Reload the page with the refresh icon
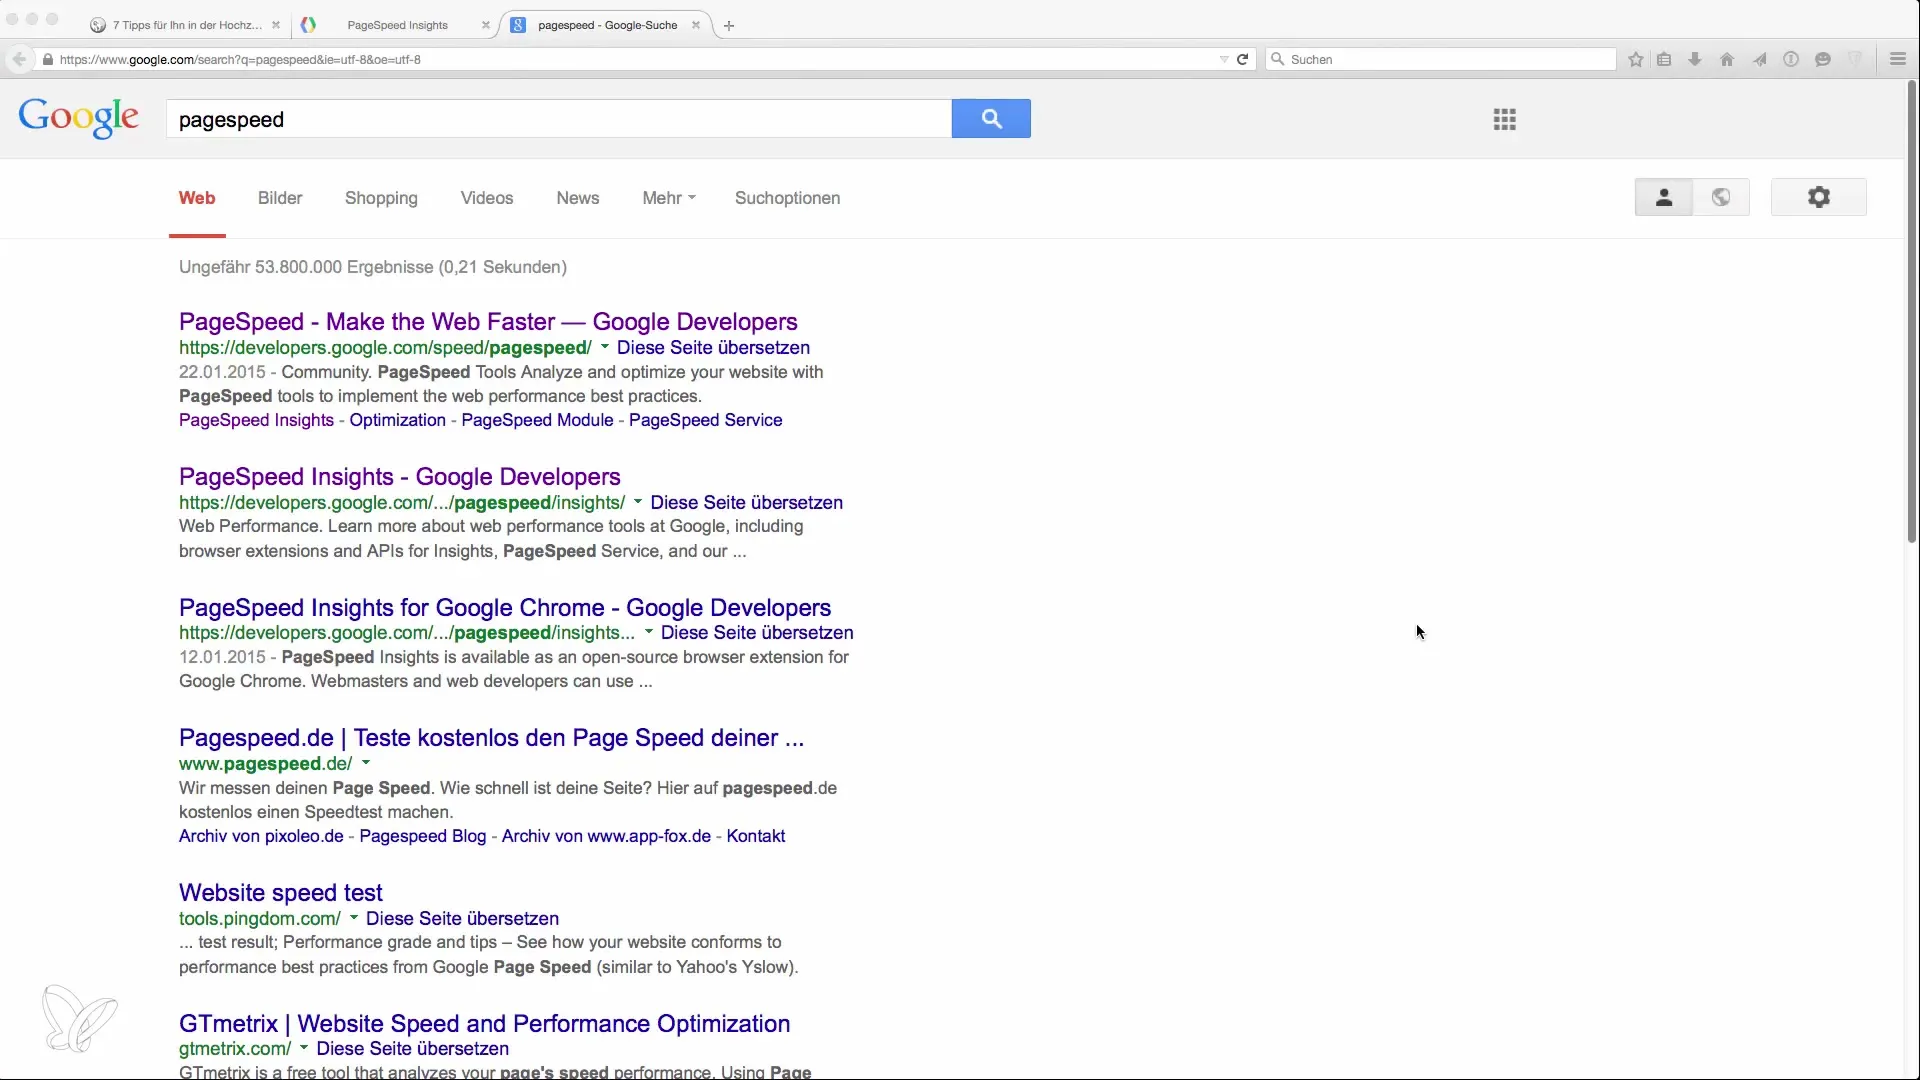1920x1080 pixels. (1243, 59)
